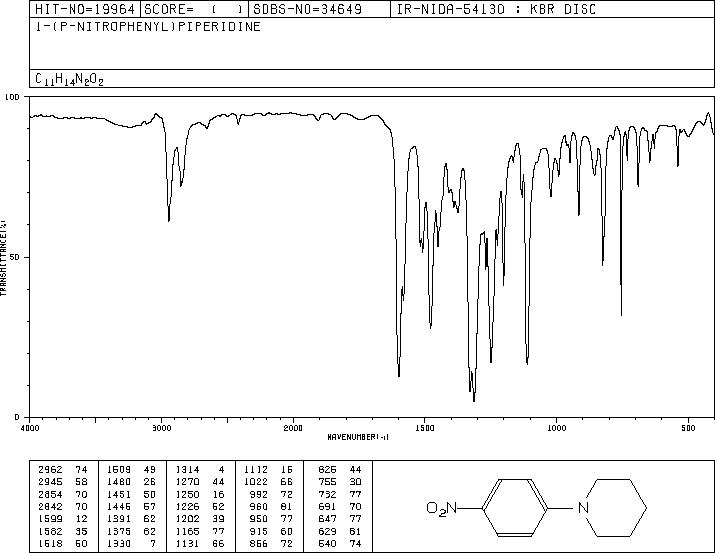Click the 826 peak value in the table

[327, 470]
